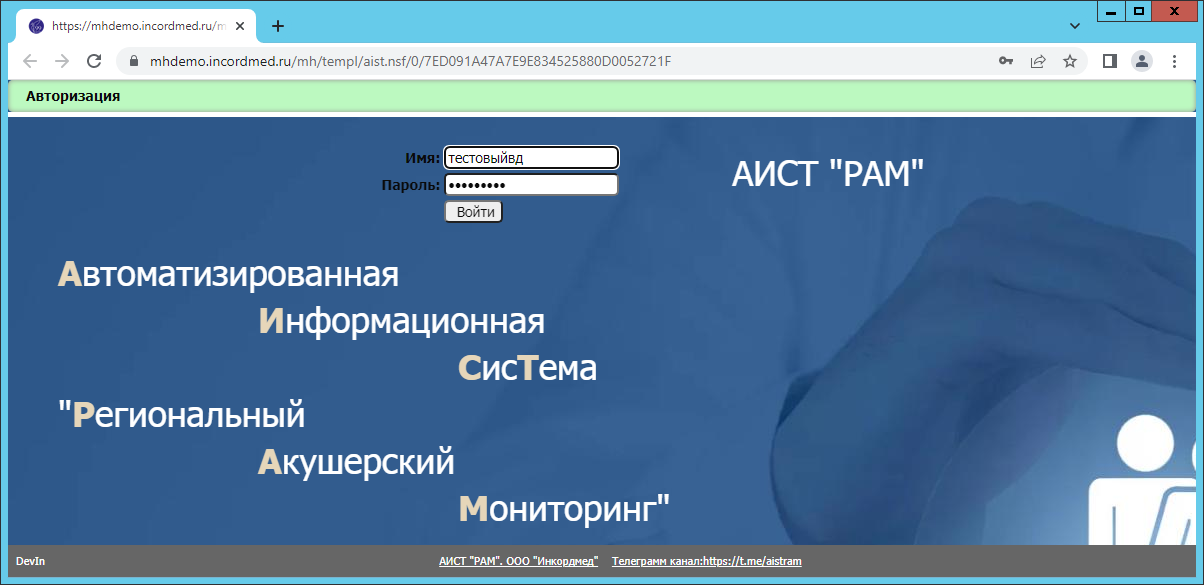Close the mhdemo.incordmed.ru tab
This screenshot has height=585, width=1204.
click(240, 26)
